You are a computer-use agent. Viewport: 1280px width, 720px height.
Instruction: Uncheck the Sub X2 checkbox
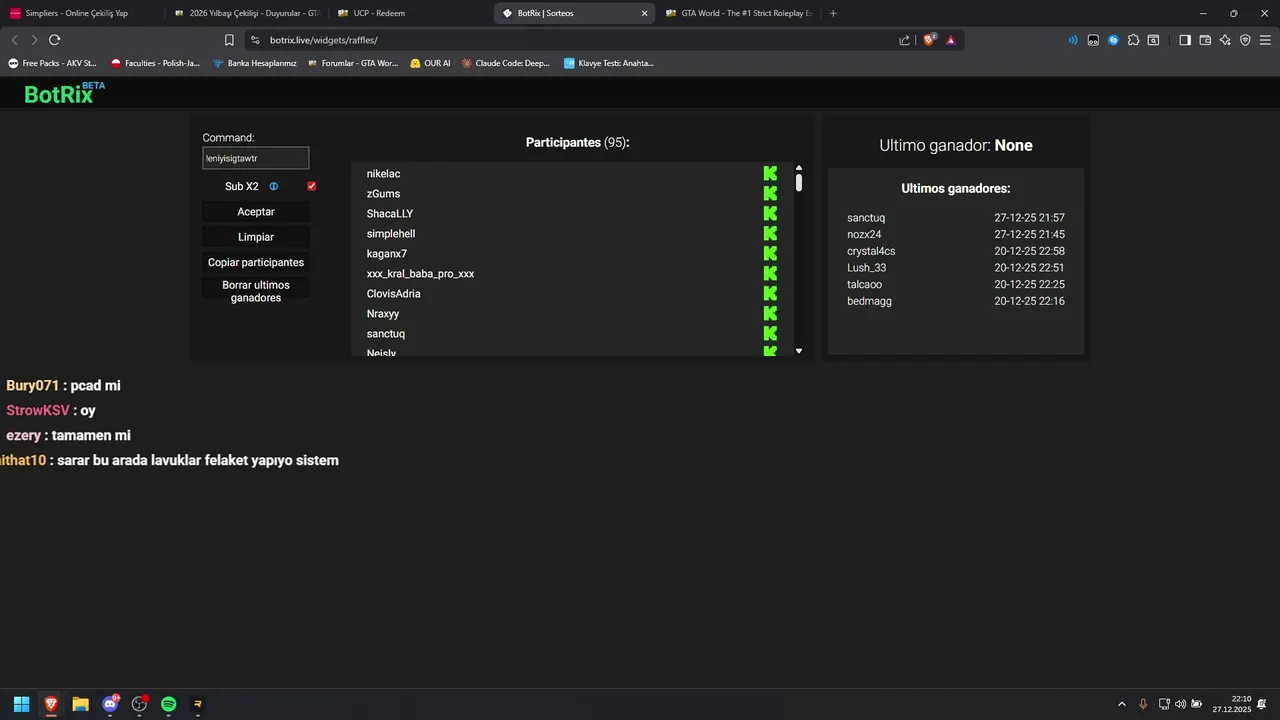[x=312, y=186]
